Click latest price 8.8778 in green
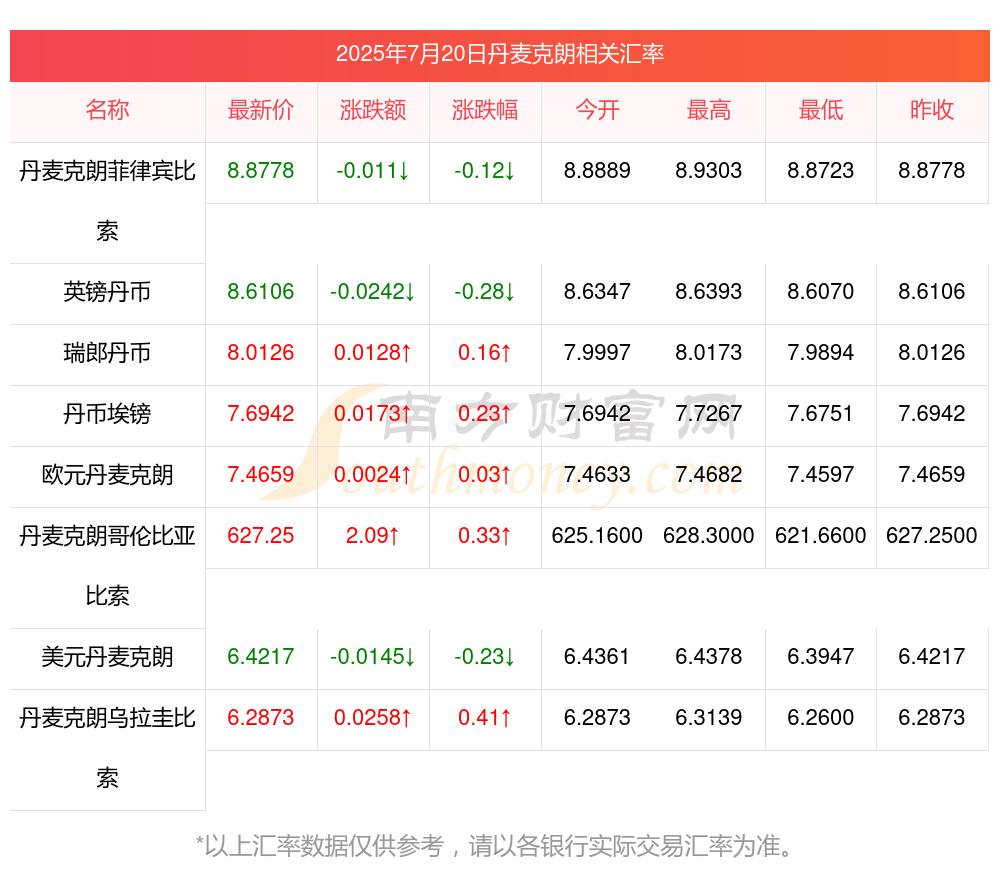This screenshot has height=877, width=1000. (x=261, y=171)
